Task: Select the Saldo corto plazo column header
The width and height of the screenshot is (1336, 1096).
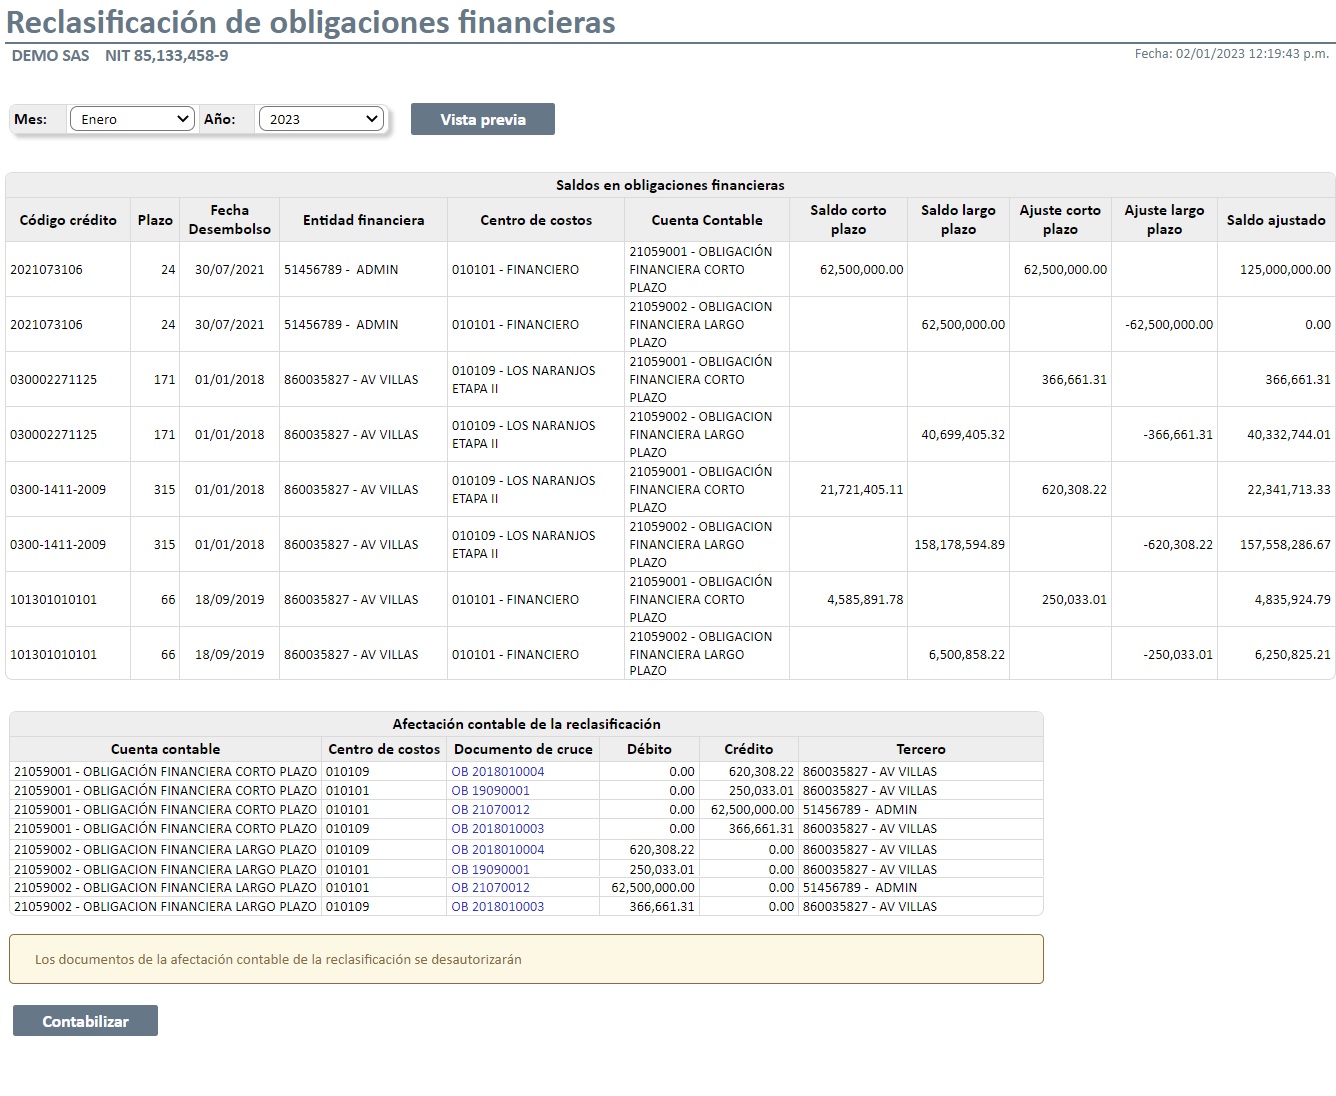Action: (848, 220)
